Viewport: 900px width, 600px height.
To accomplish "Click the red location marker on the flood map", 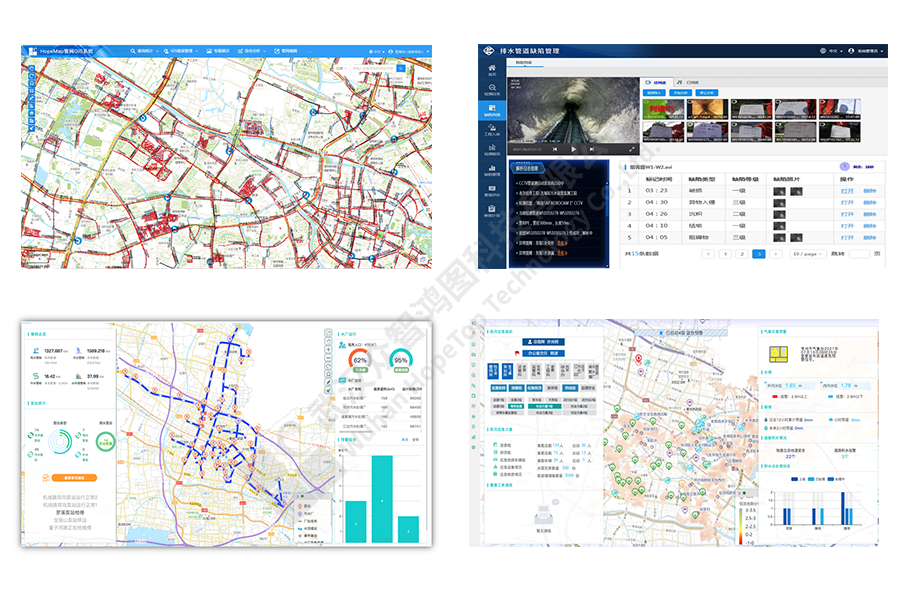I will (638, 359).
